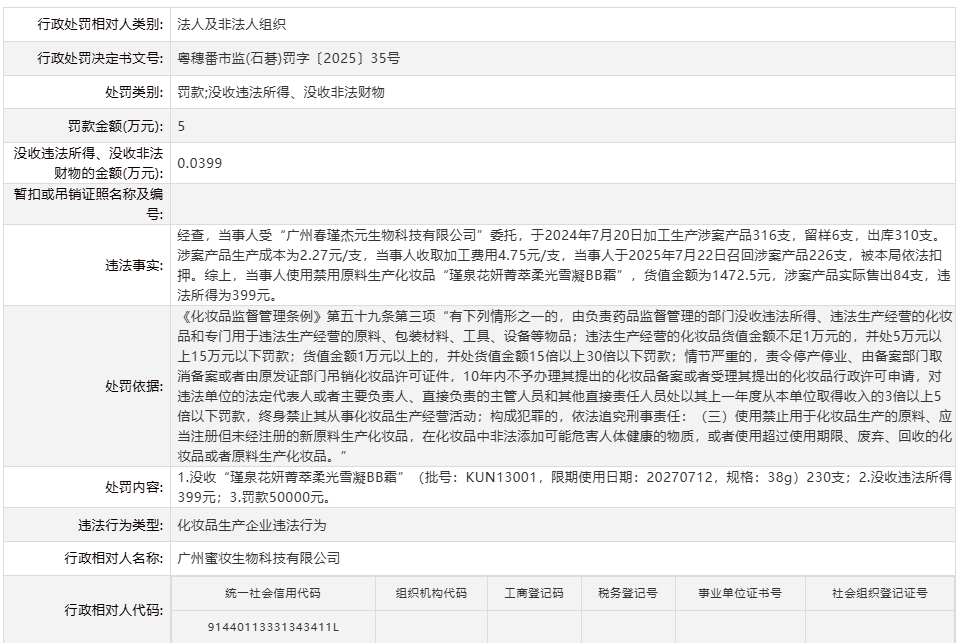Select the value 罚款;没收违法所得、没收非法财物

click(x=281, y=92)
